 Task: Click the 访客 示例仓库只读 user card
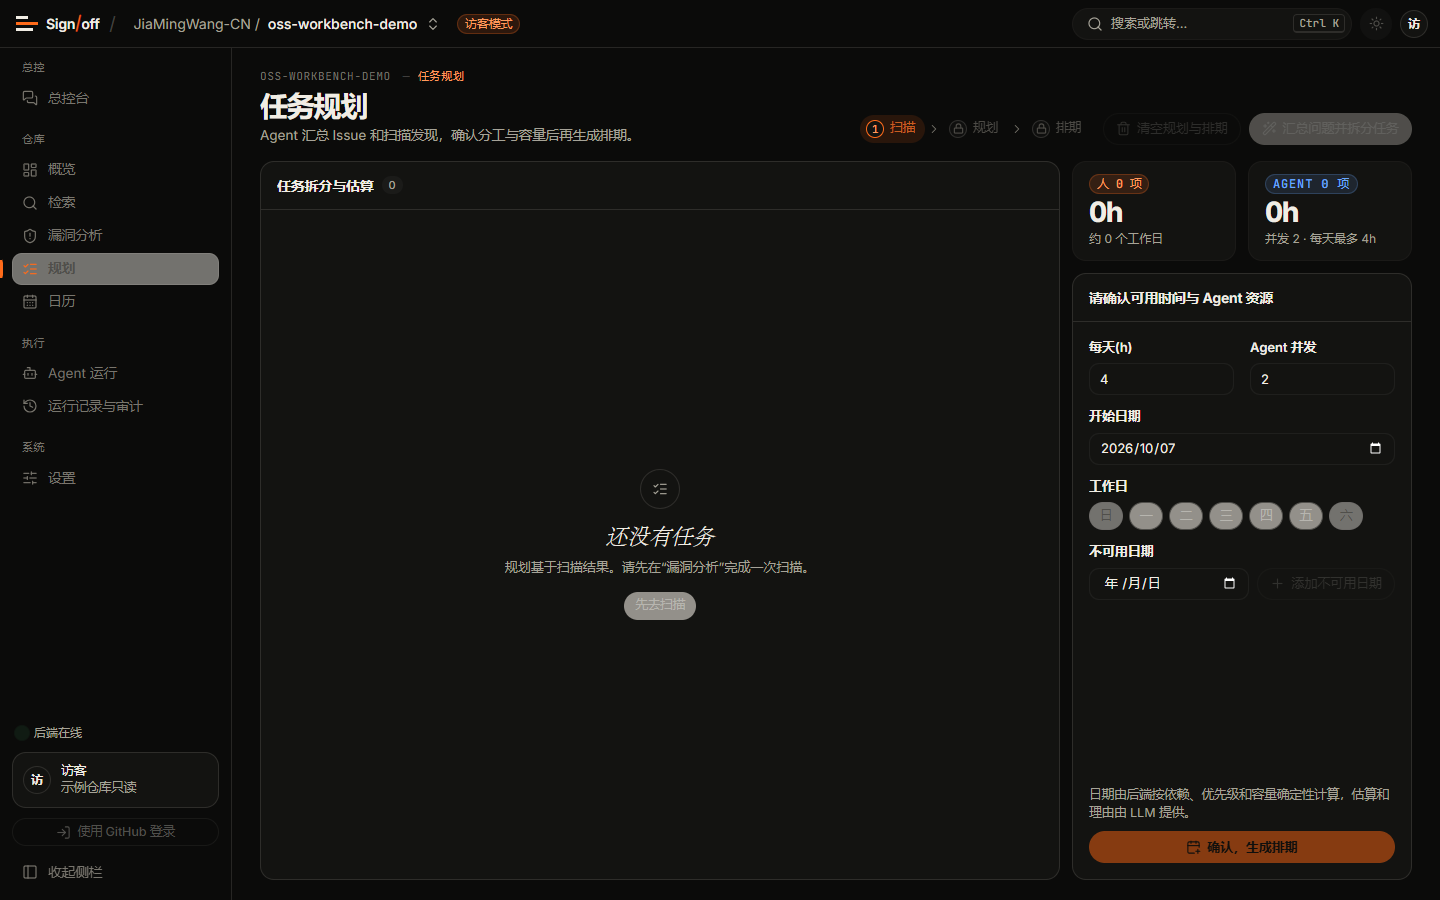click(x=115, y=780)
